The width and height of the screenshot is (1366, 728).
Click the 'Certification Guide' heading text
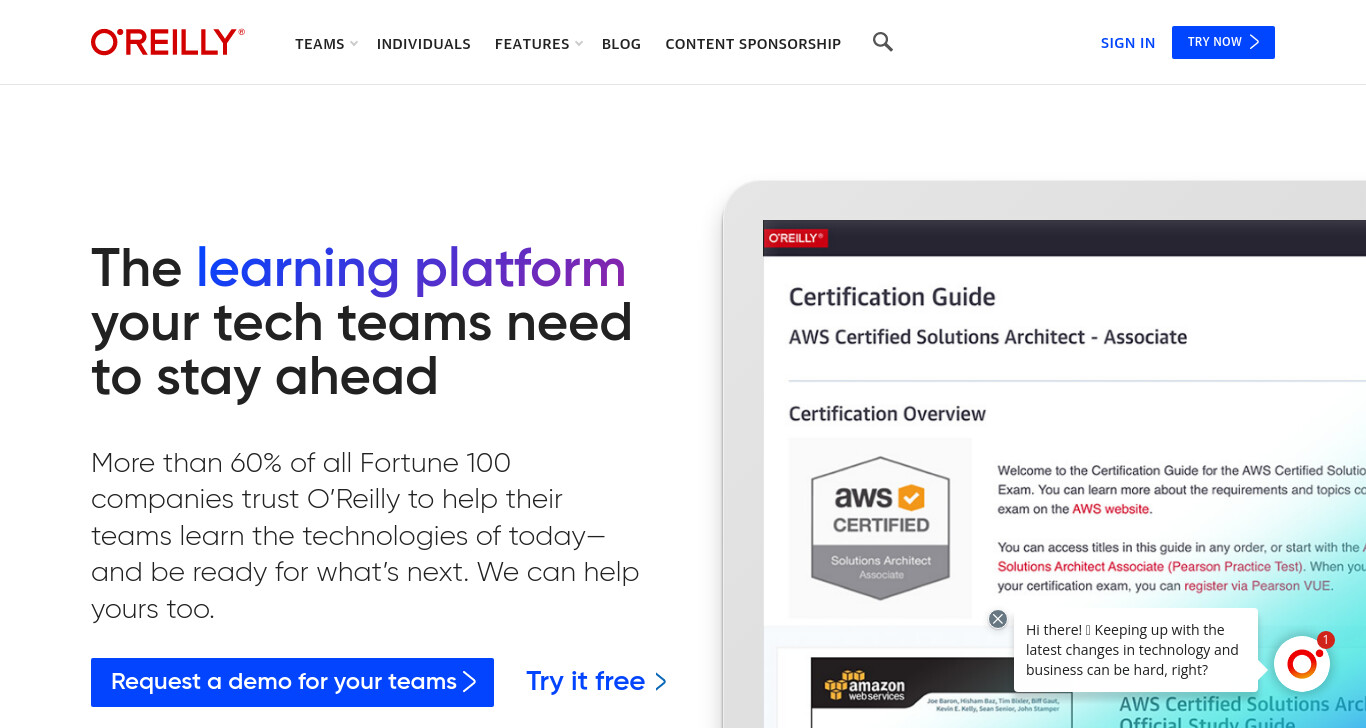click(x=892, y=297)
